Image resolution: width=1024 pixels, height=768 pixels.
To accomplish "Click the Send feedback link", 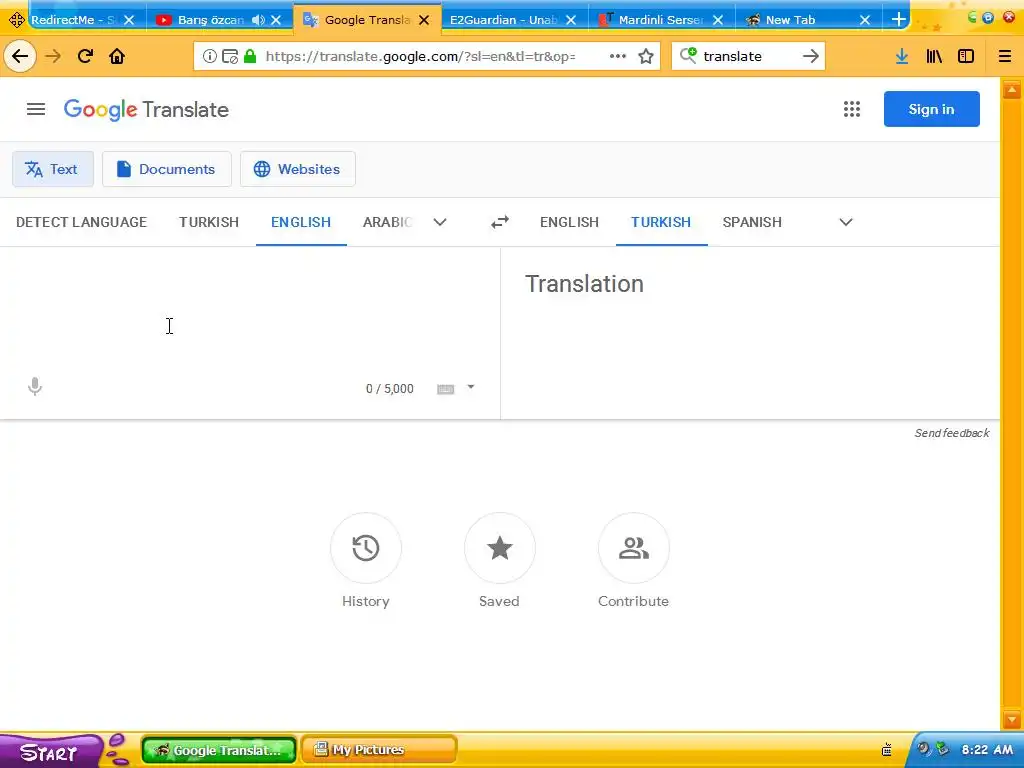I will (x=952, y=433).
